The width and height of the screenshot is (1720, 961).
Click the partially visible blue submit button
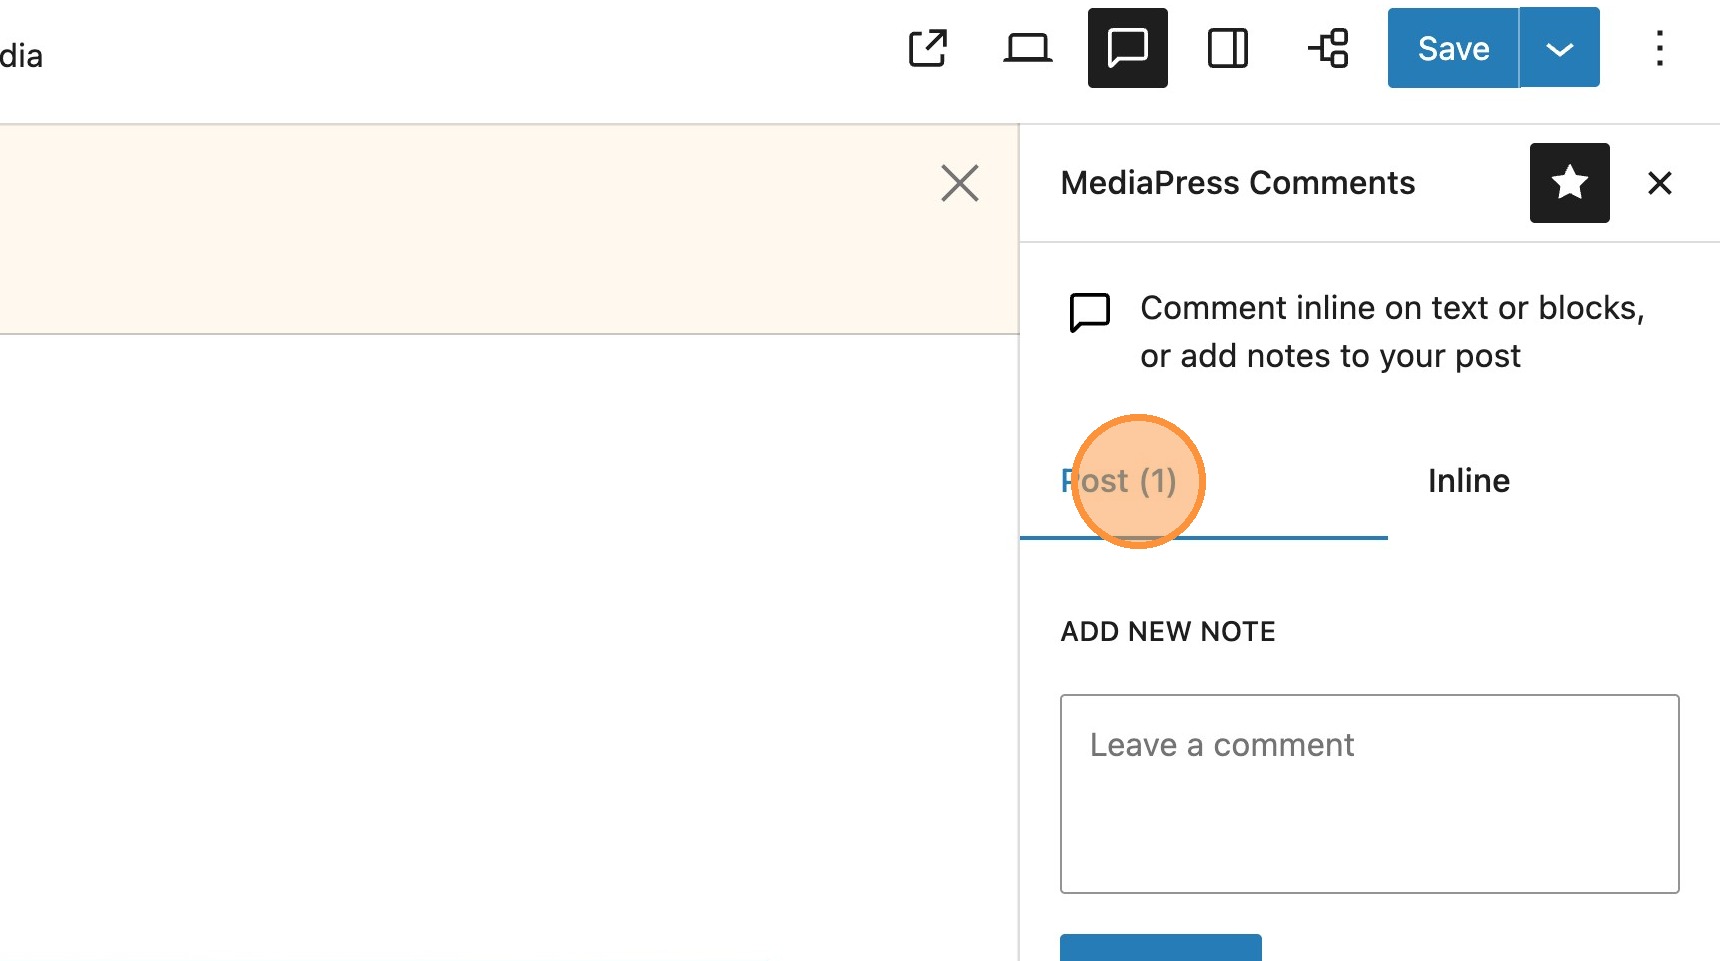click(1160, 948)
